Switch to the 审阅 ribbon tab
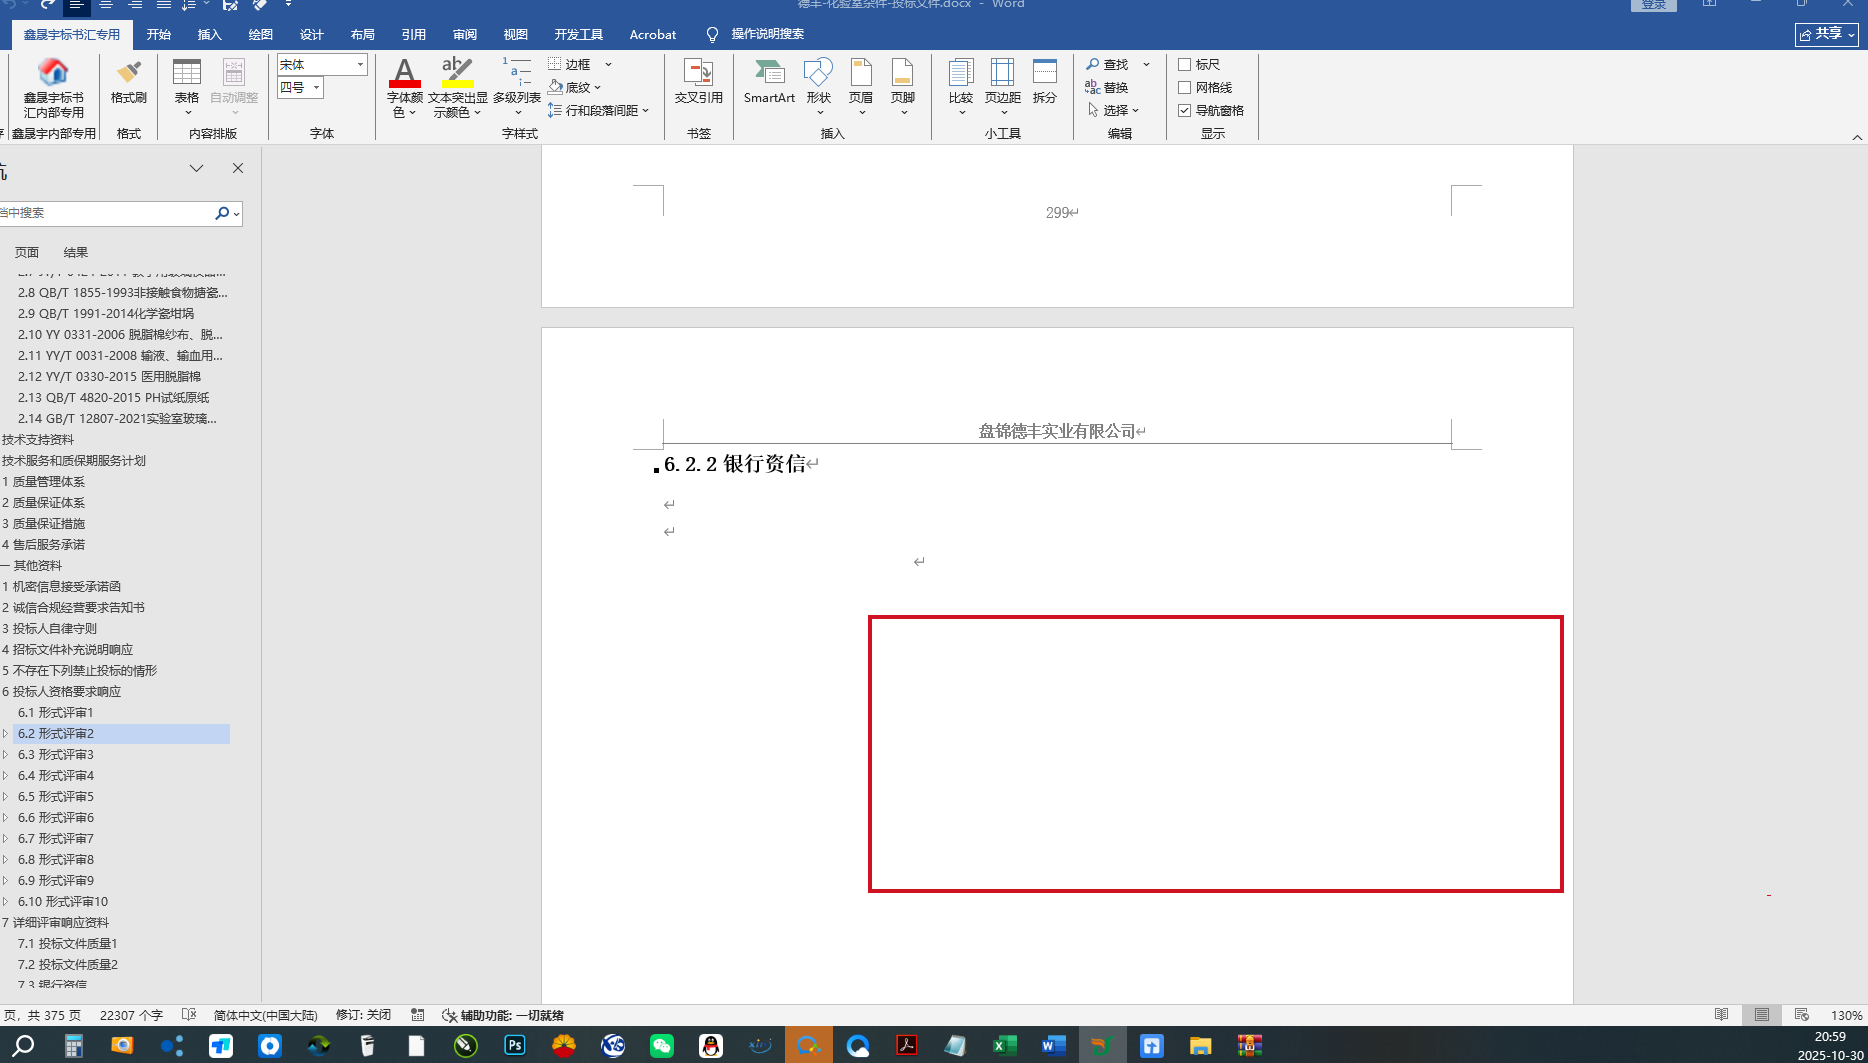Viewport: 1868px width, 1063px height. pos(465,34)
